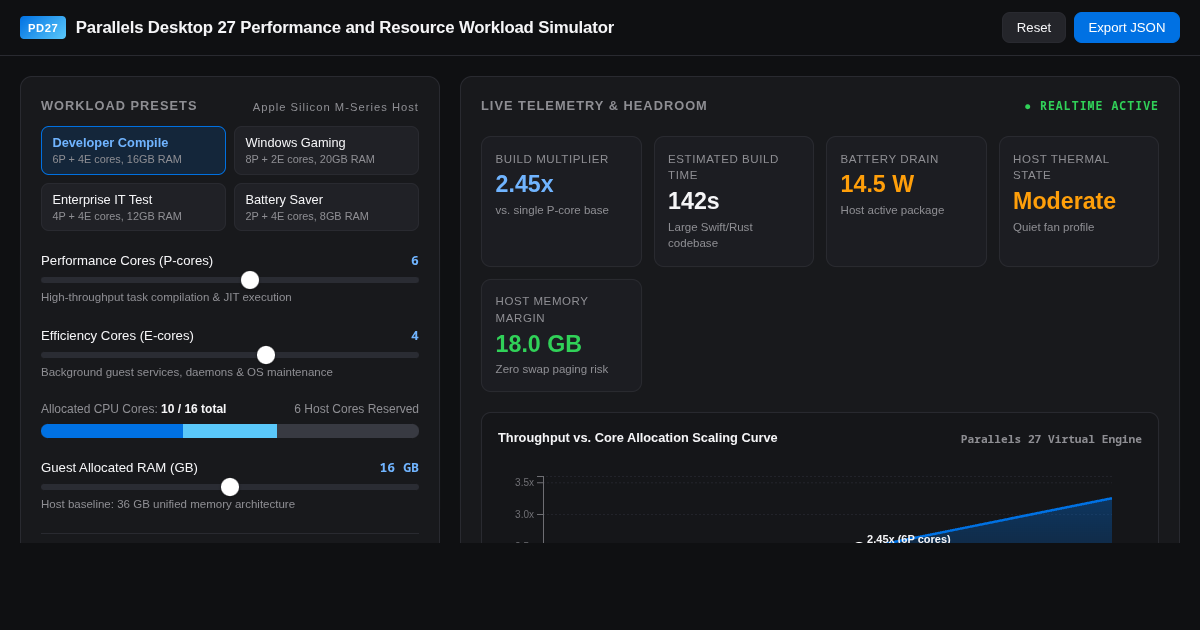Click the PD27 logo badge

tap(43, 28)
